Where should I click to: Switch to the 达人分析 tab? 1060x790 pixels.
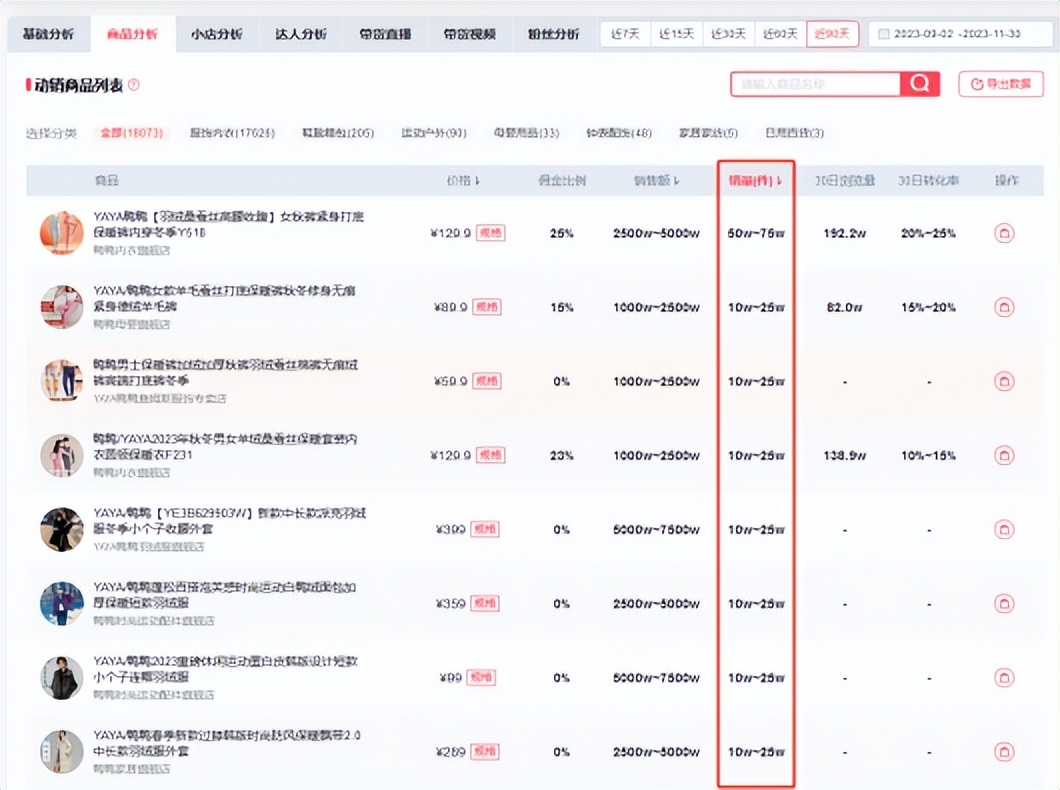point(300,34)
